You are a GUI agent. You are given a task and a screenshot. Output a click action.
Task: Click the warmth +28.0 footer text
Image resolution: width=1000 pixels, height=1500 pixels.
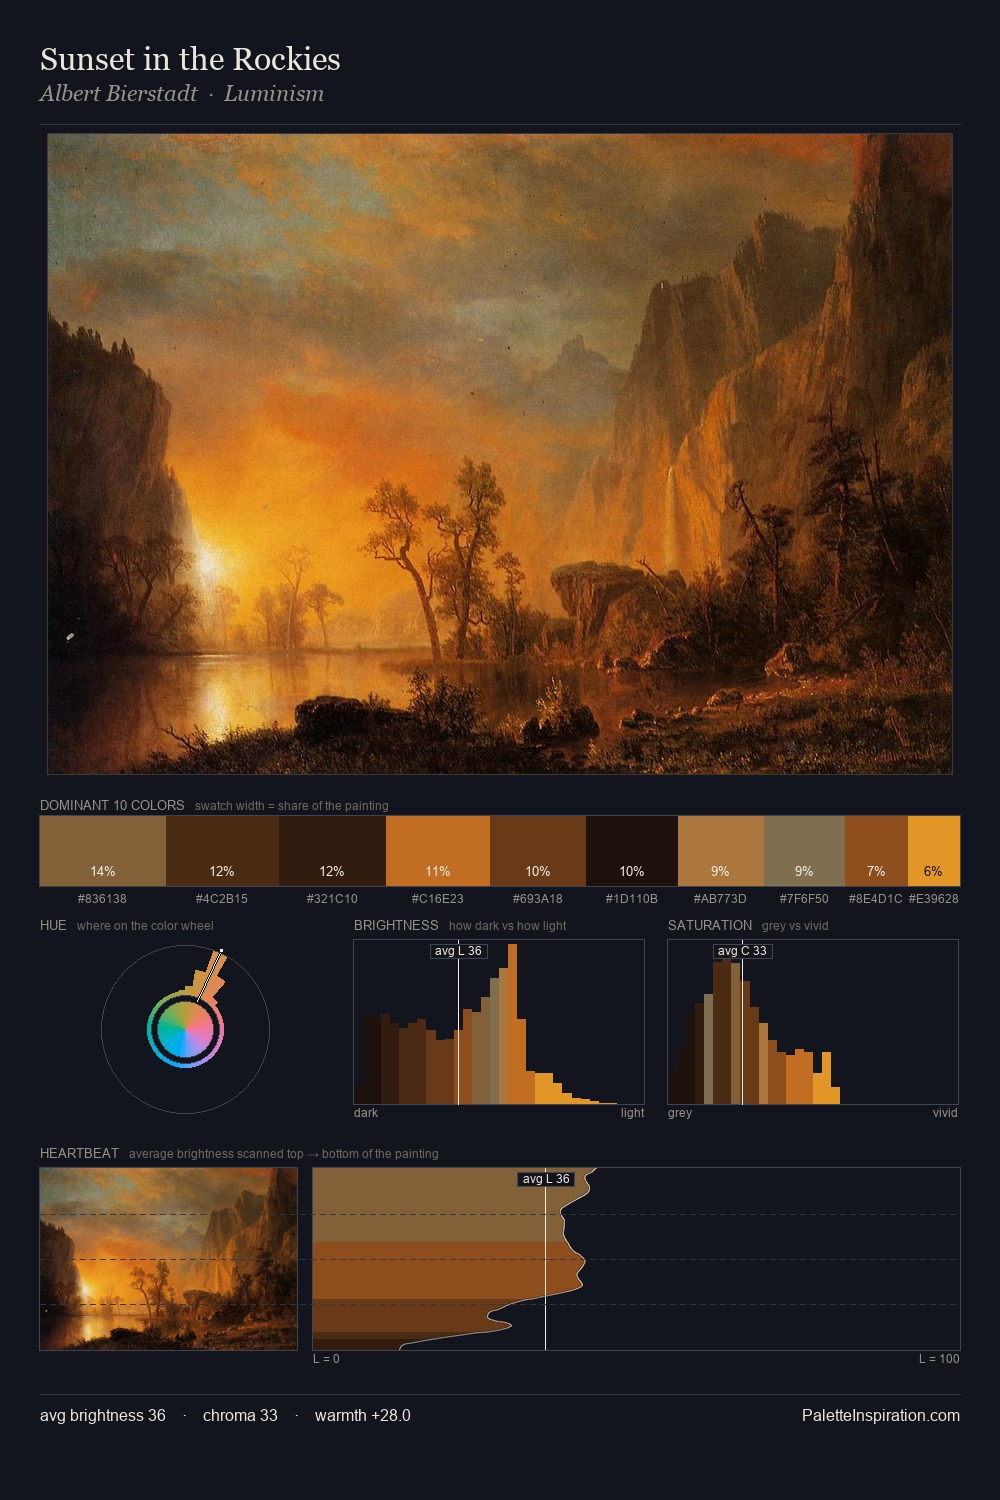[363, 1415]
